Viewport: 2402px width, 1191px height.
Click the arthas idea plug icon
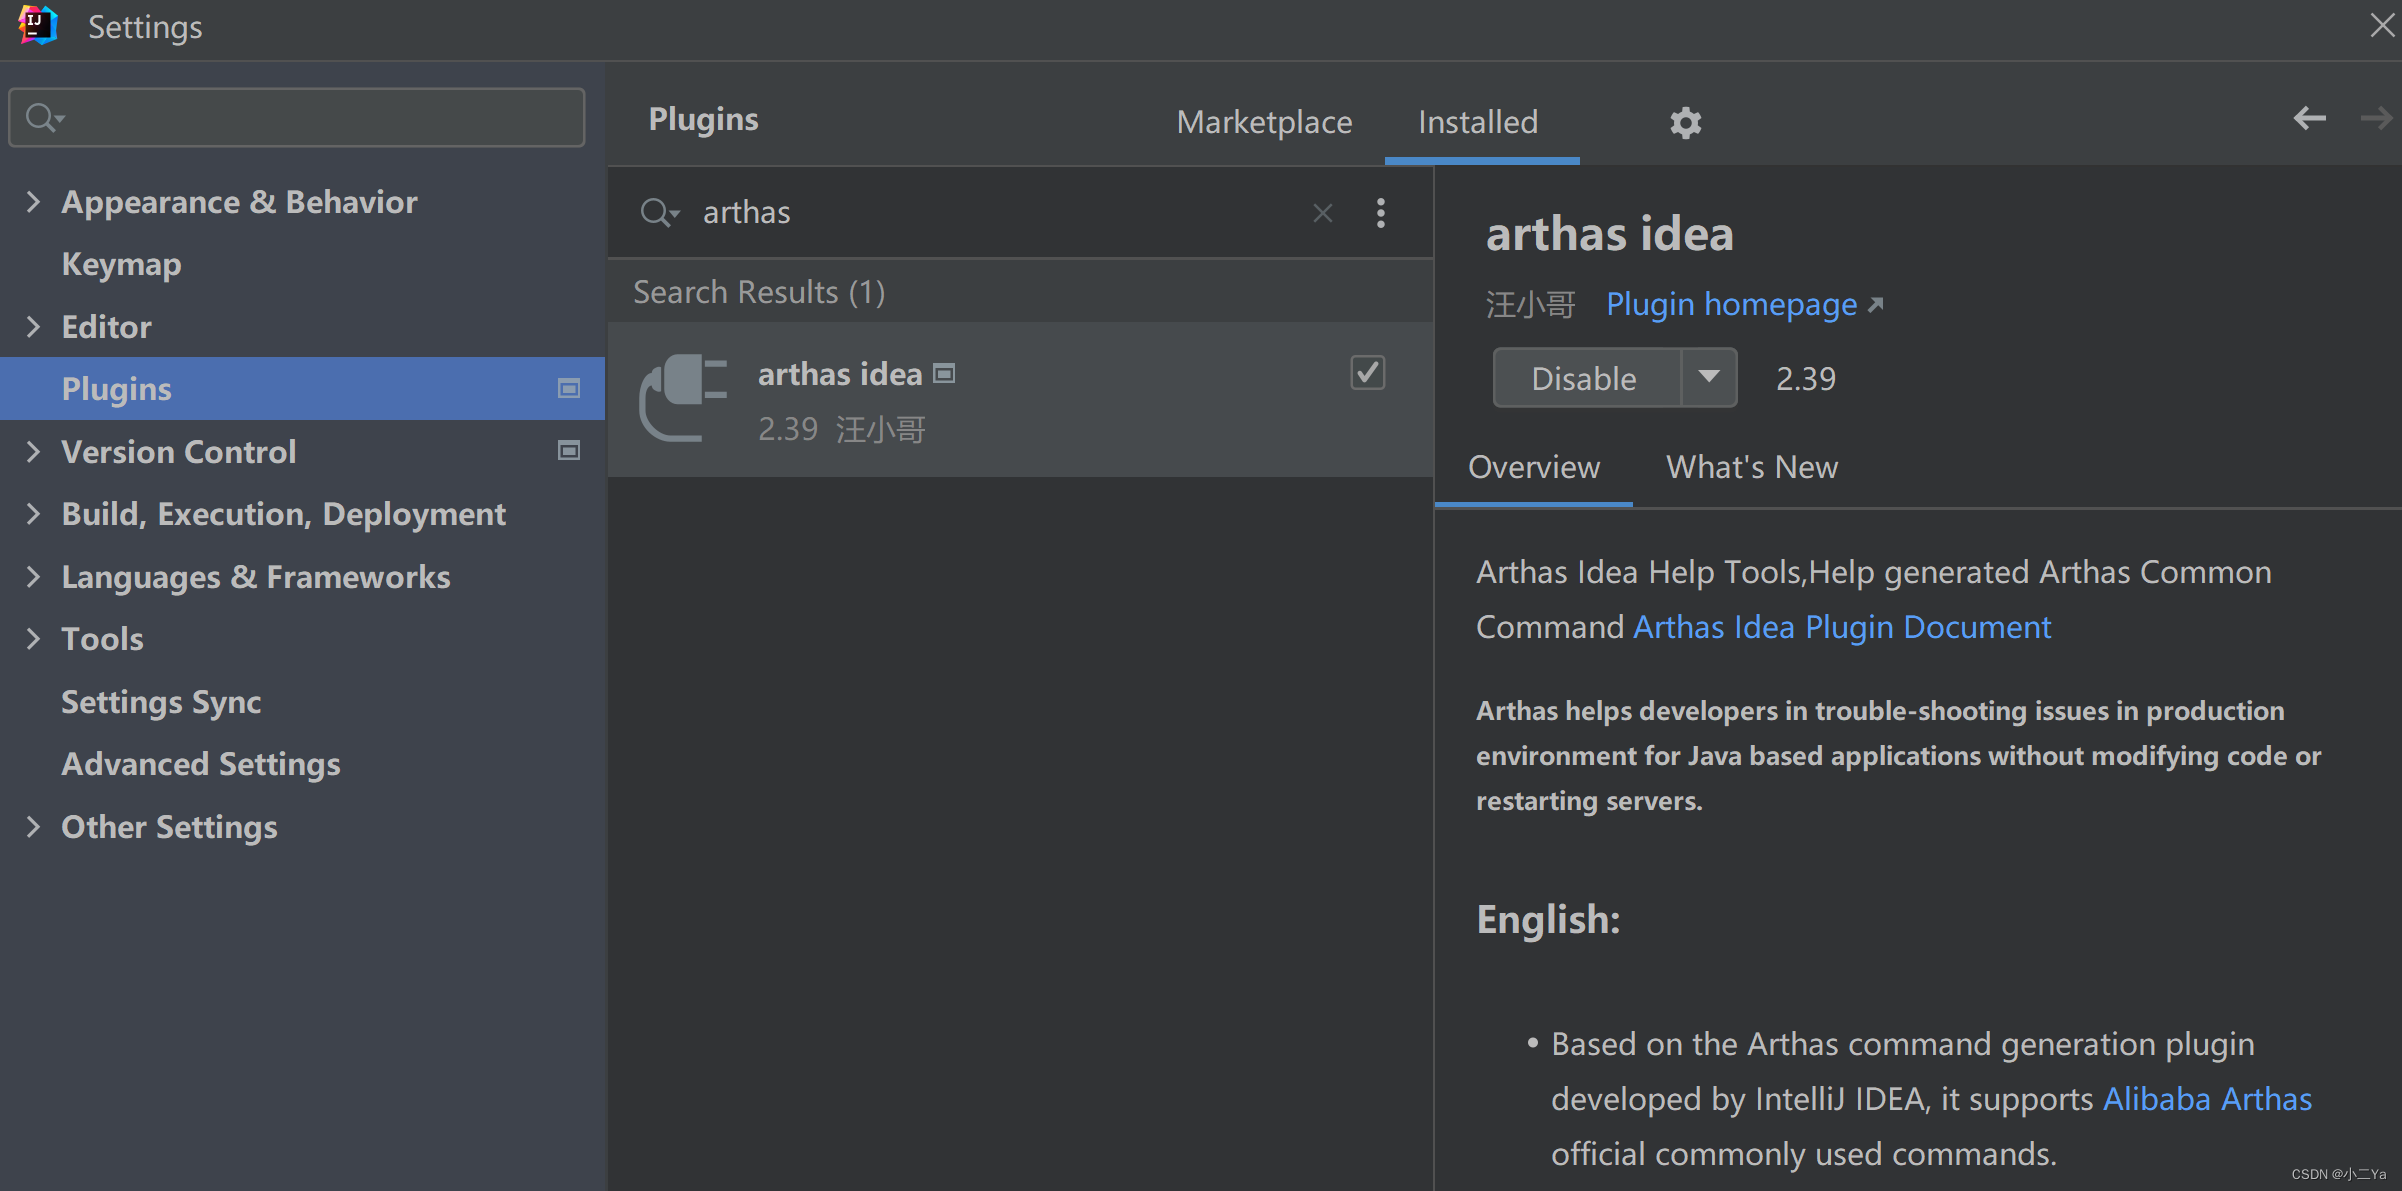coord(684,398)
